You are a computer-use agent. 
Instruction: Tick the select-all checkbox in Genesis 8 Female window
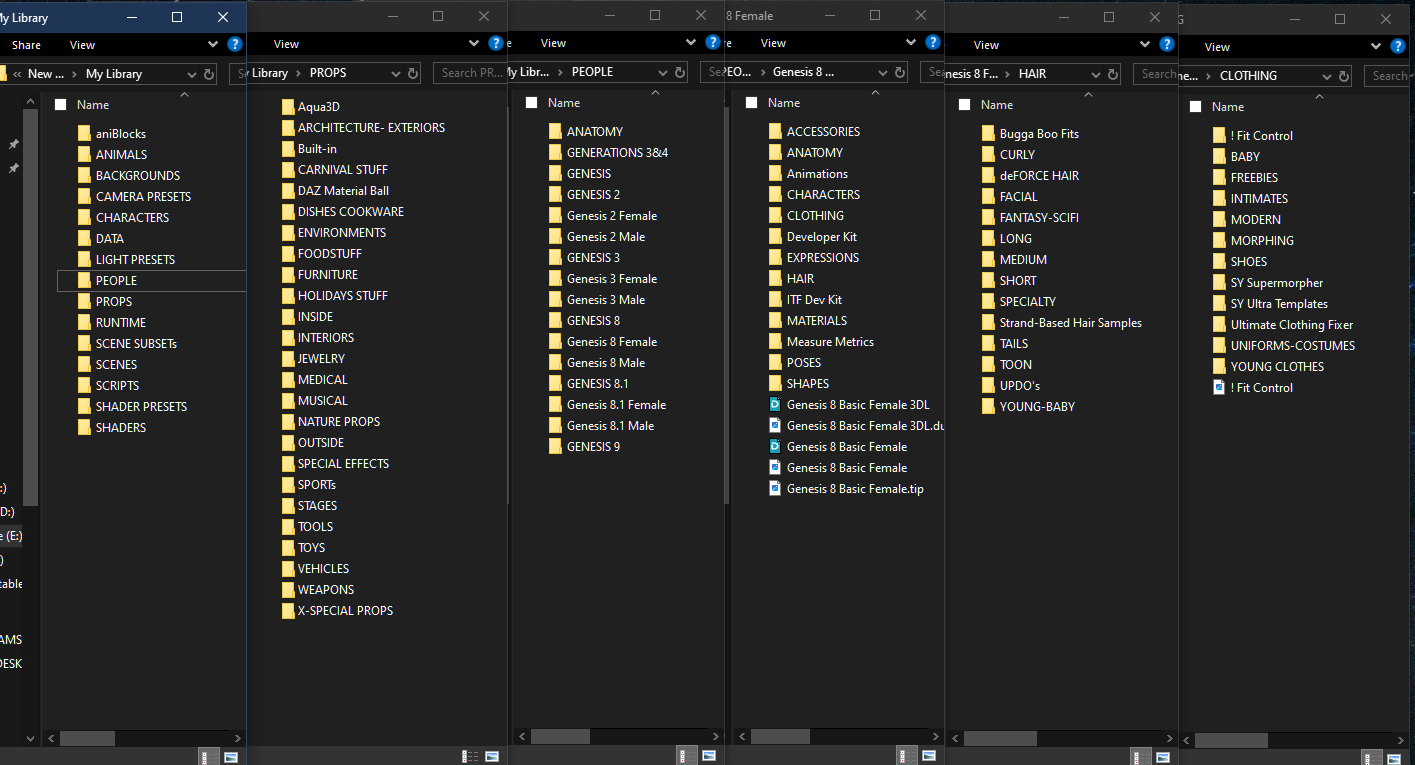click(751, 103)
